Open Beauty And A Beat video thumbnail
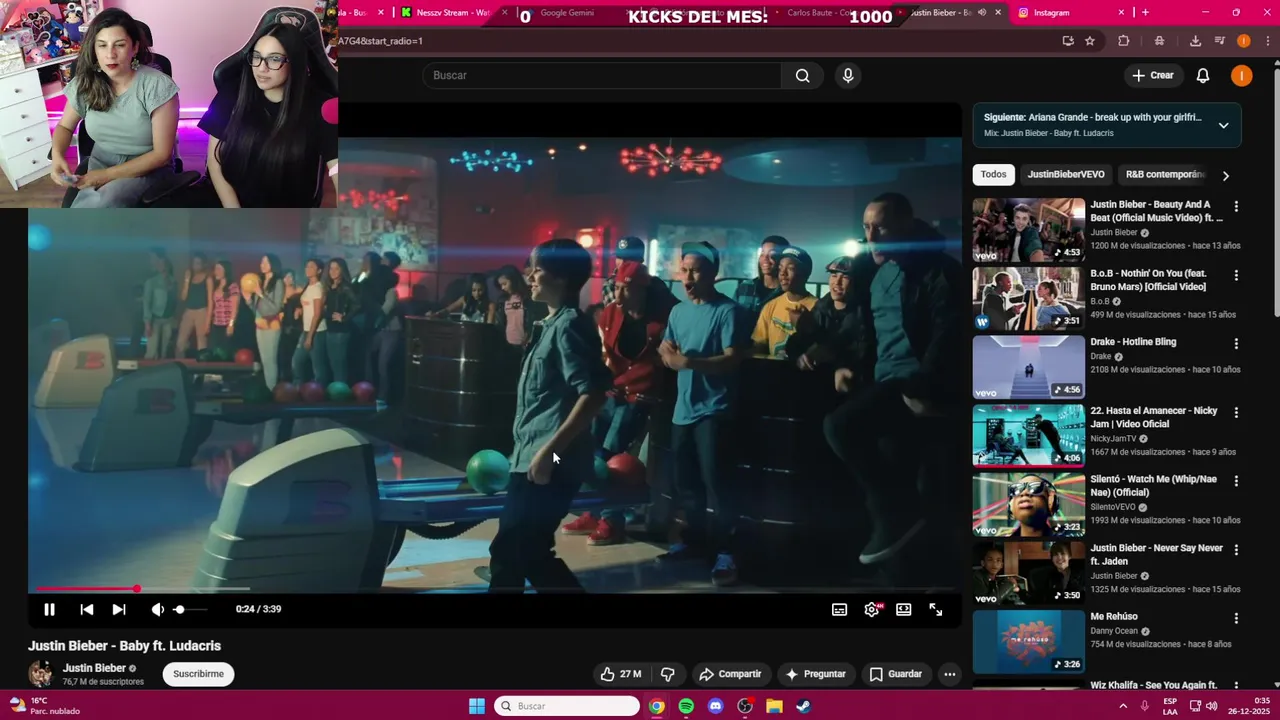Viewport: 1280px width, 720px height. (x=1028, y=230)
